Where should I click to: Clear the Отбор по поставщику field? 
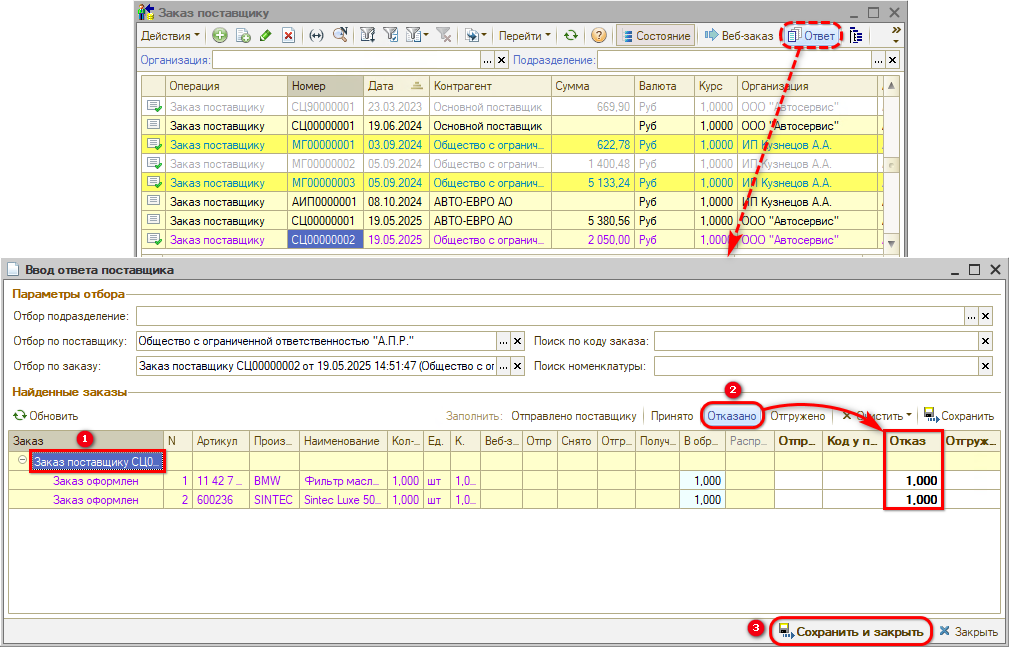517,341
